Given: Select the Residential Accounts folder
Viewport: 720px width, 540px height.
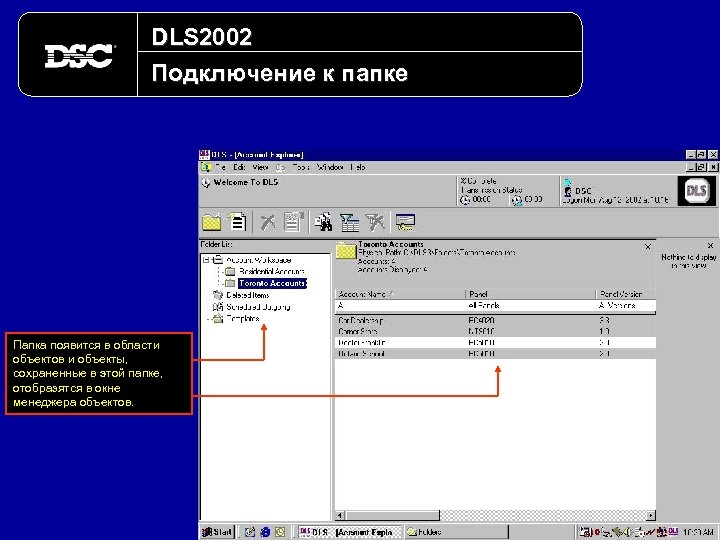Looking at the screenshot, I should click(x=272, y=271).
